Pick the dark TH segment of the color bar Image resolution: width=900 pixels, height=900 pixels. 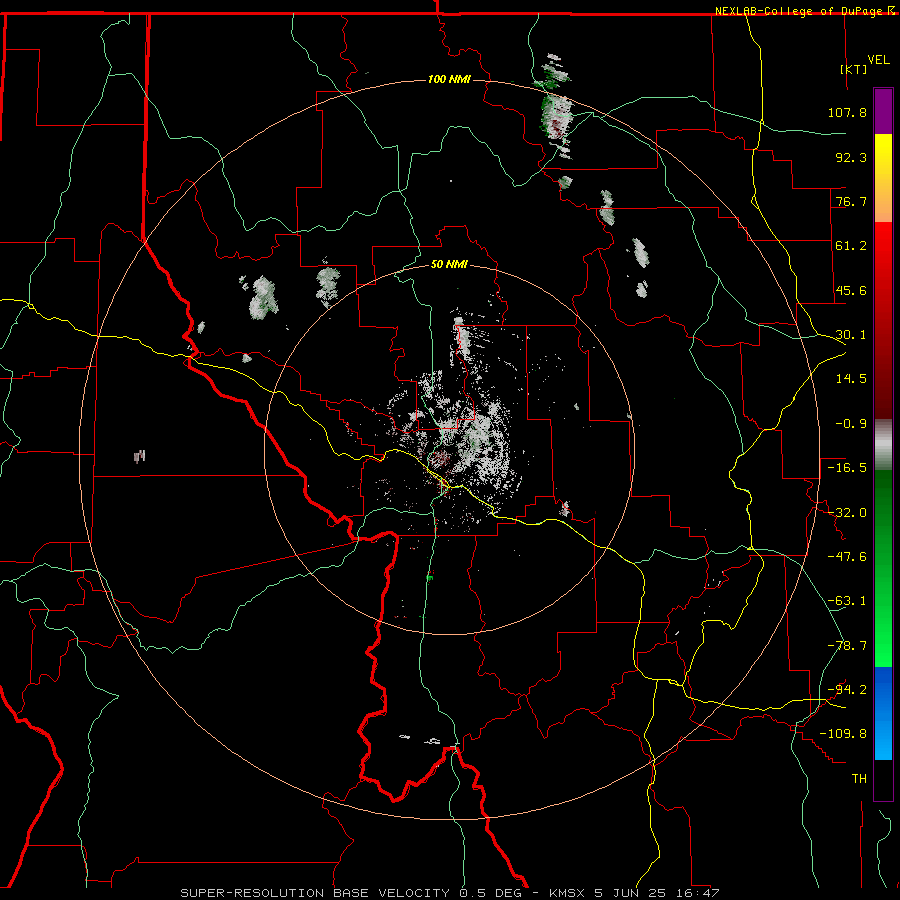(883, 779)
